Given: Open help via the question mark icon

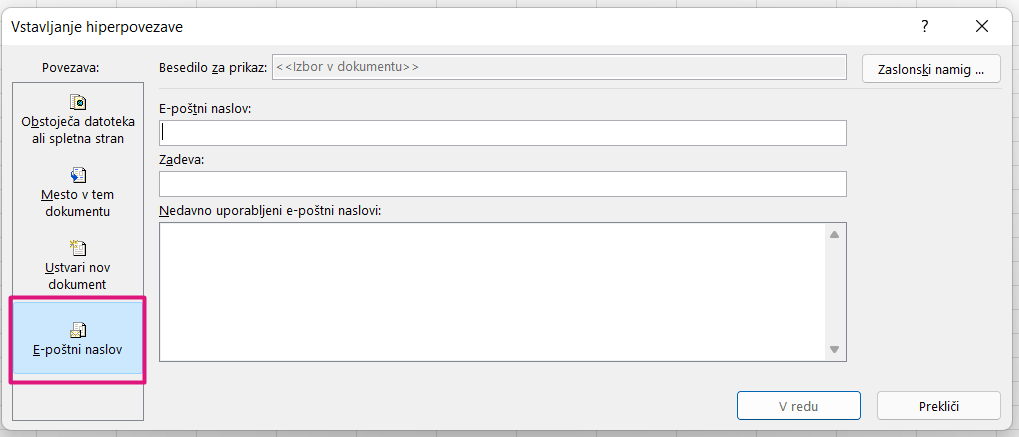Looking at the screenshot, I should 925,26.
